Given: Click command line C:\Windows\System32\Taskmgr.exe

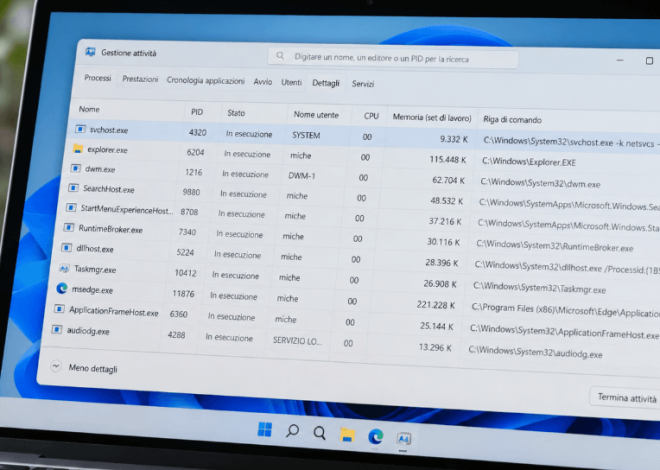Looking at the screenshot, I should pyautogui.click(x=540, y=288).
